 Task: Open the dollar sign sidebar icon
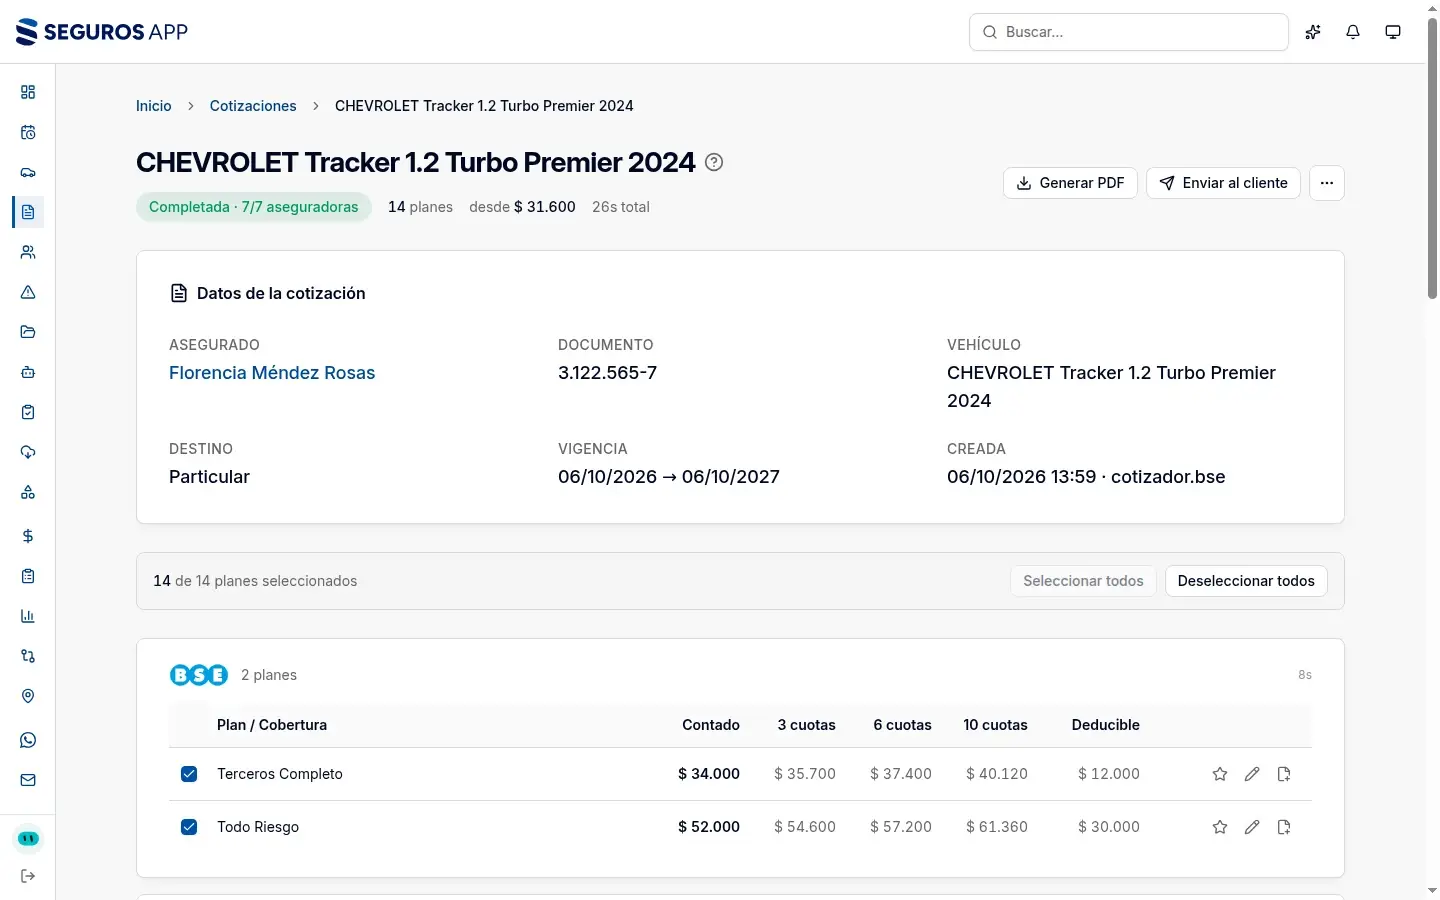[28, 536]
